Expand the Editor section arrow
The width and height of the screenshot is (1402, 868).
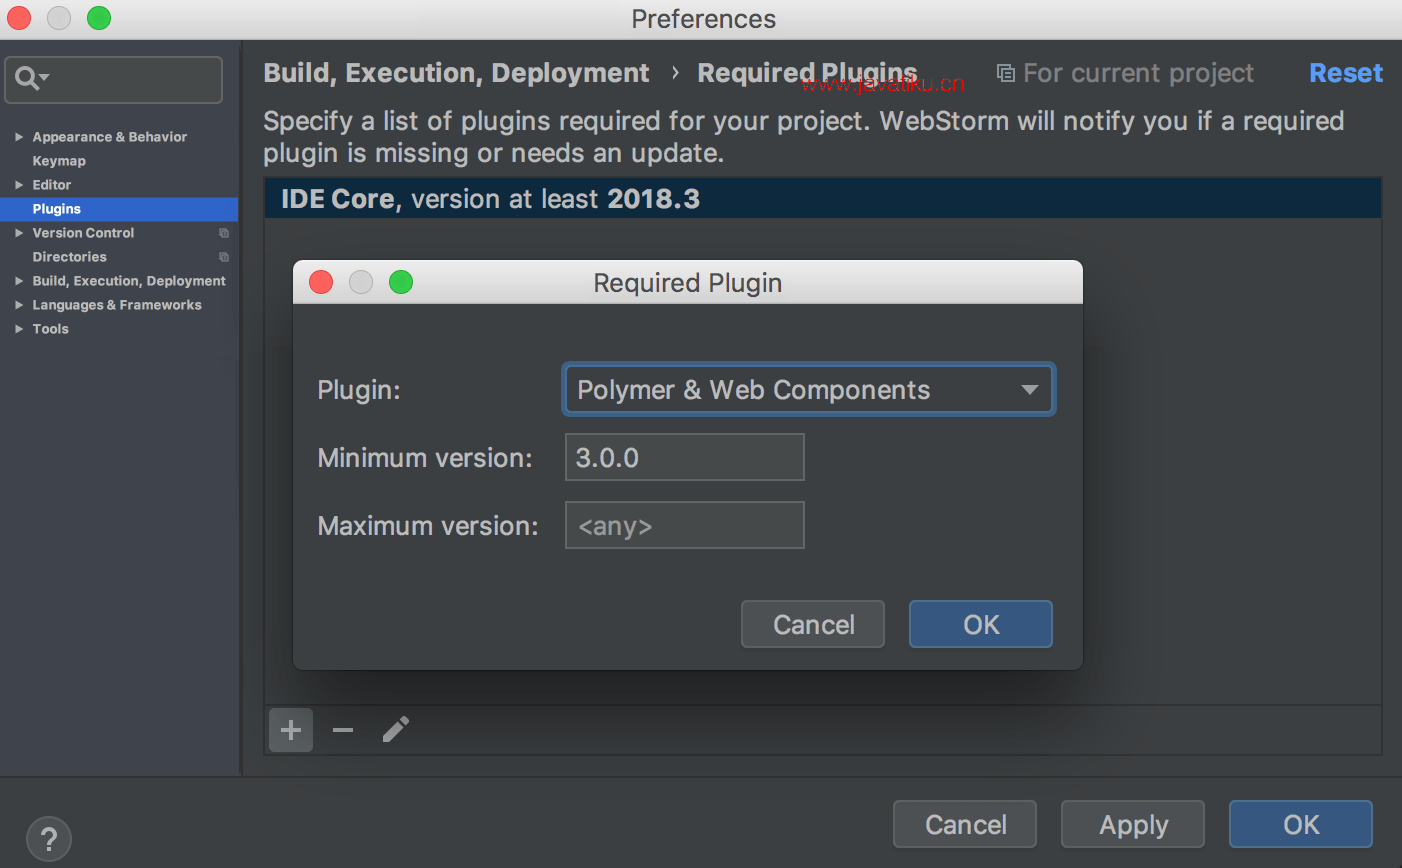coord(19,185)
